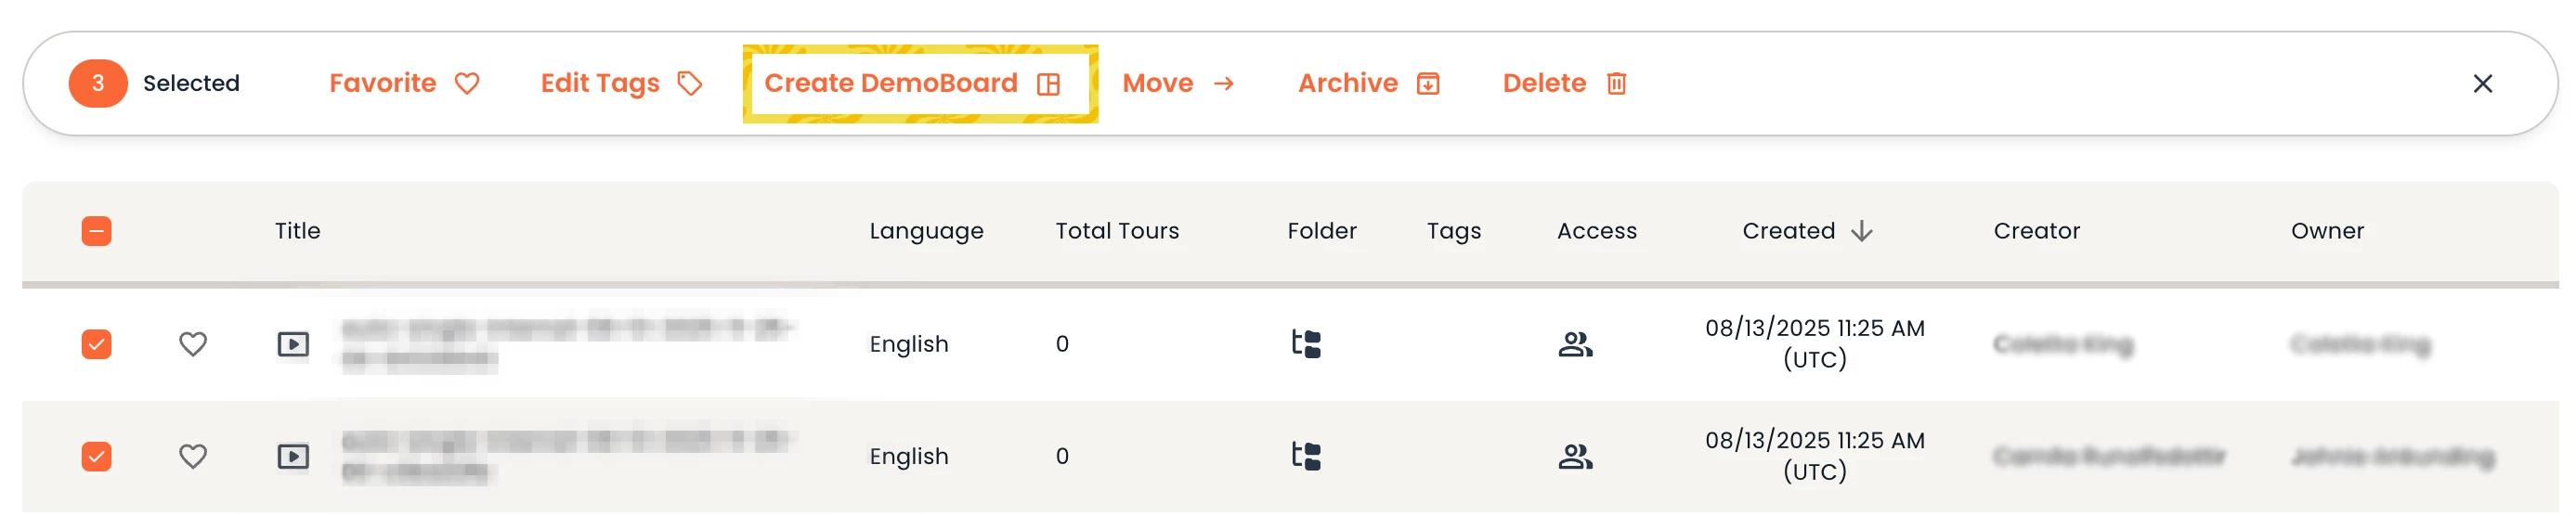This screenshot has width=2576, height=516.
Task: Click the second row's access people icon
Action: (x=1575, y=456)
